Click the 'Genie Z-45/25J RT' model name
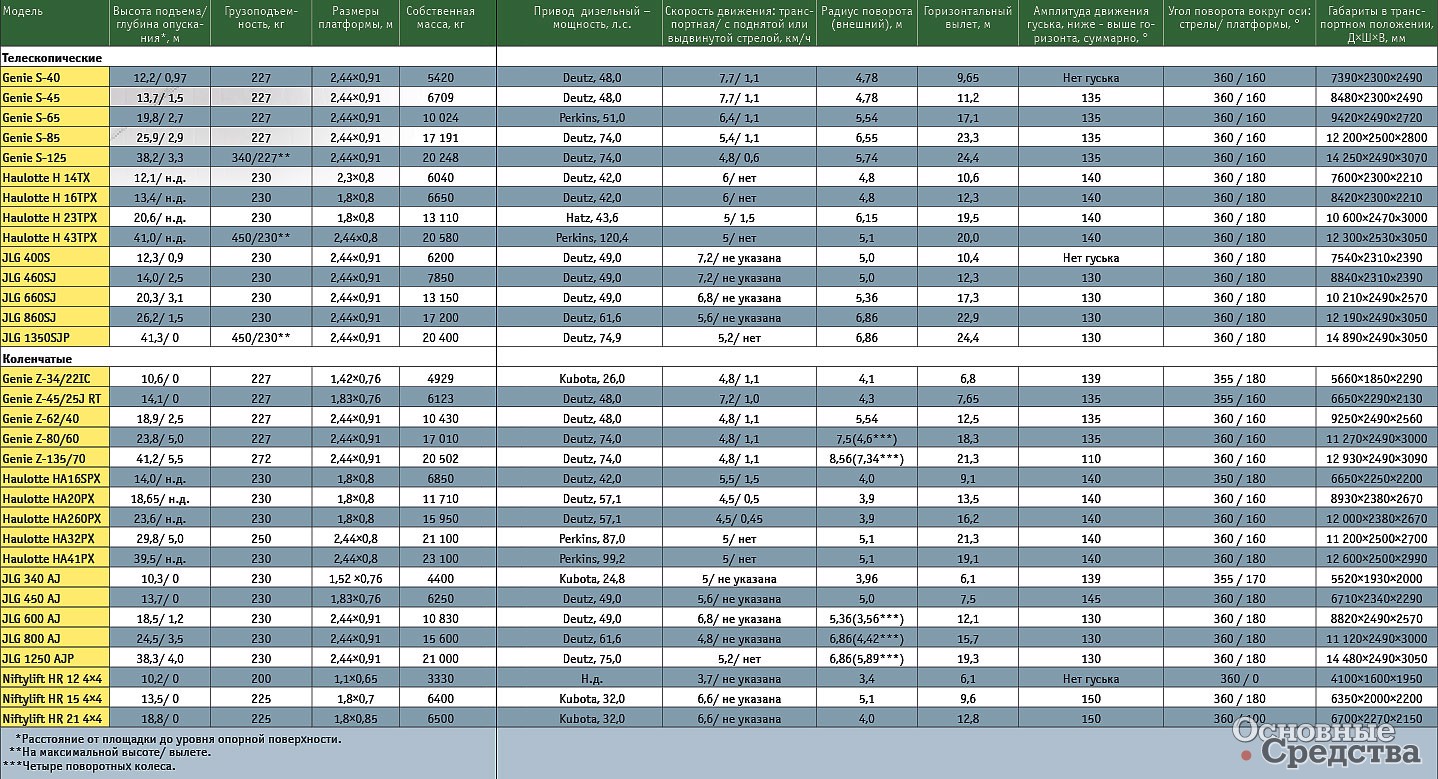Viewport: 1438px width, 779px height. pyautogui.click(x=51, y=398)
